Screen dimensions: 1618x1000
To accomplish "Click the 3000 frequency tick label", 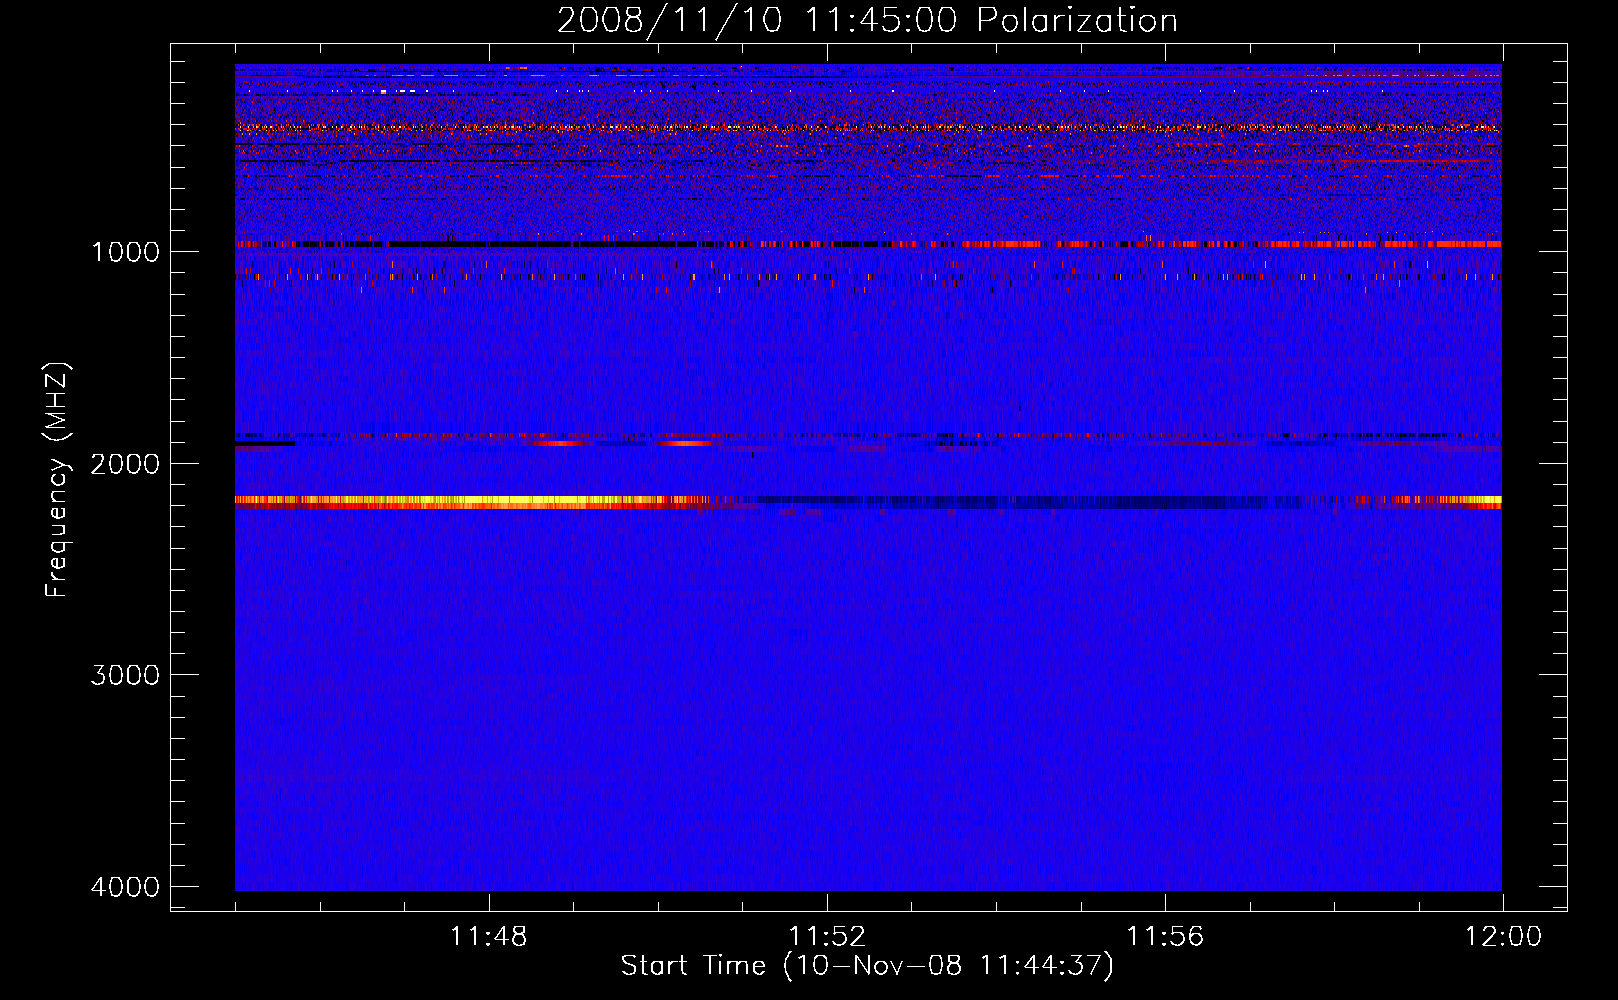I will tap(124, 675).
